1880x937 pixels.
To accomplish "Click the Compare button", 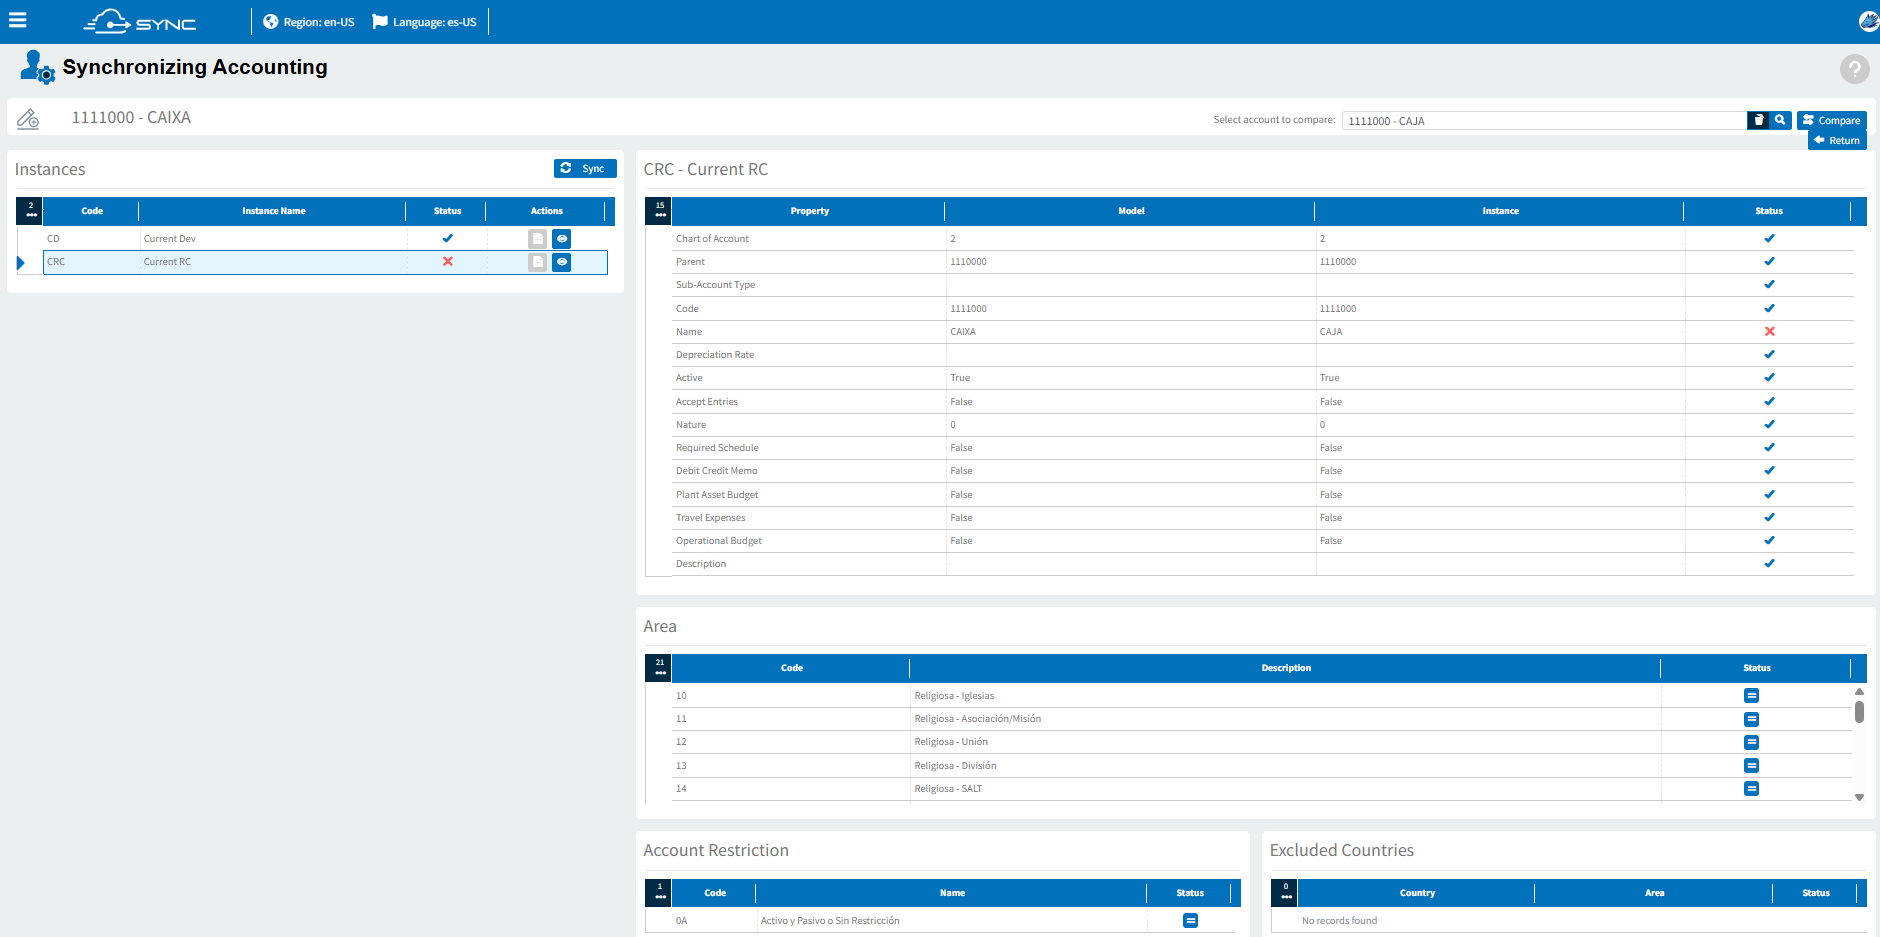I will [1831, 120].
